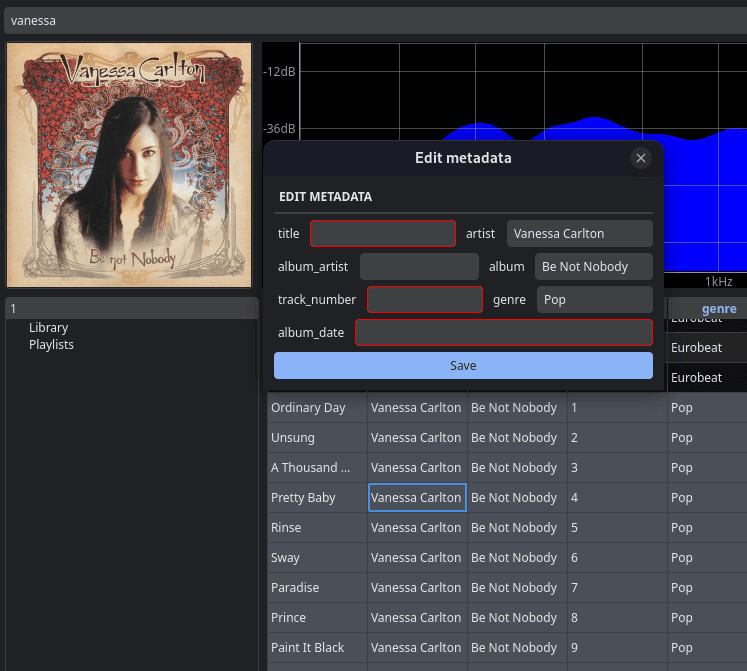
Task: Close the Edit metadata dialog
Action: (640, 158)
